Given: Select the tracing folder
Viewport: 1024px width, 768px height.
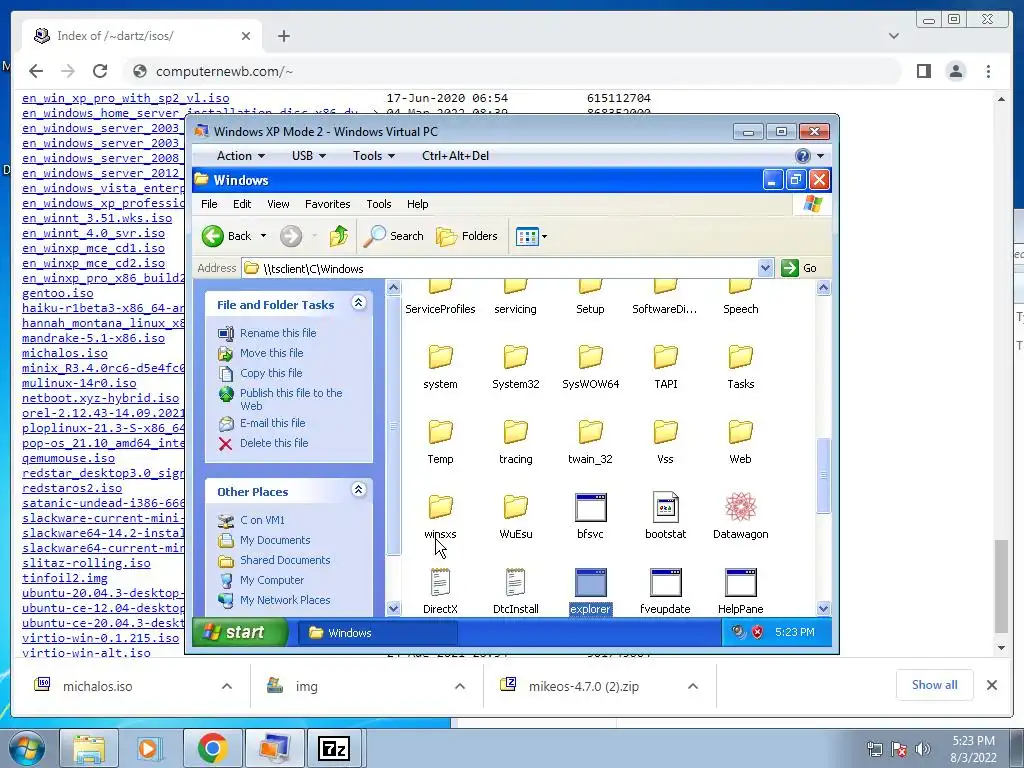Looking at the screenshot, I should coord(515,442).
